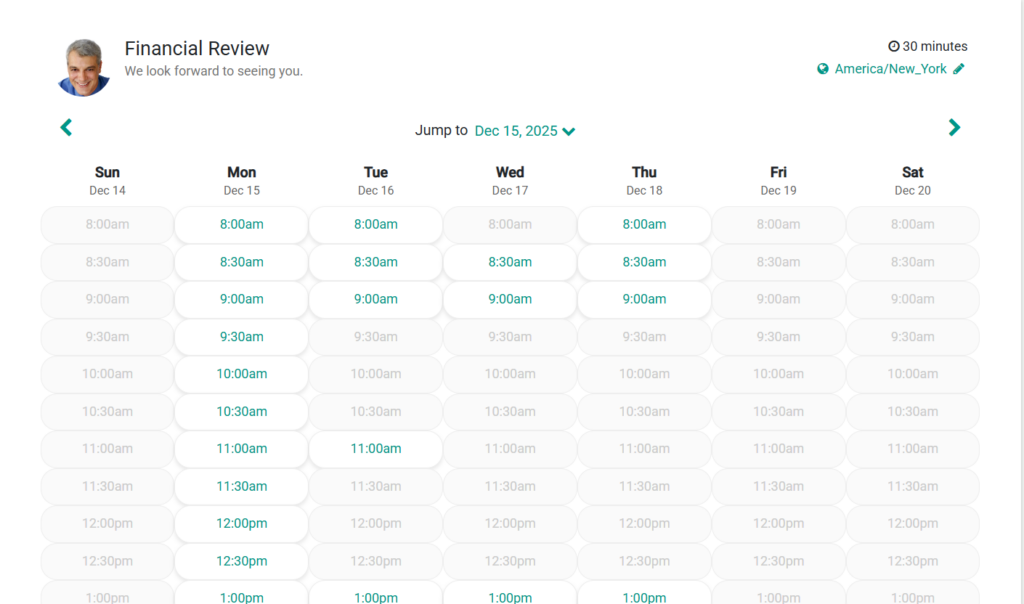1024x604 pixels.
Task: Select Monday 12:30pm slot
Action: 242,561
